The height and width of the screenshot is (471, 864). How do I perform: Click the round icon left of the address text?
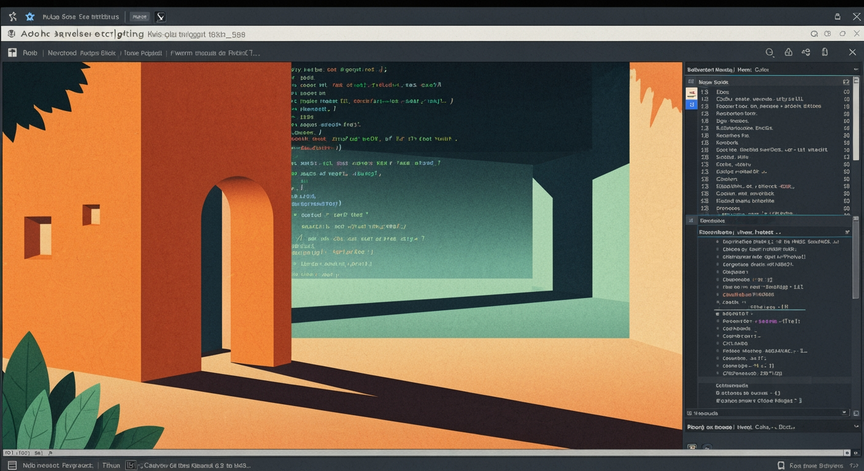point(11,34)
